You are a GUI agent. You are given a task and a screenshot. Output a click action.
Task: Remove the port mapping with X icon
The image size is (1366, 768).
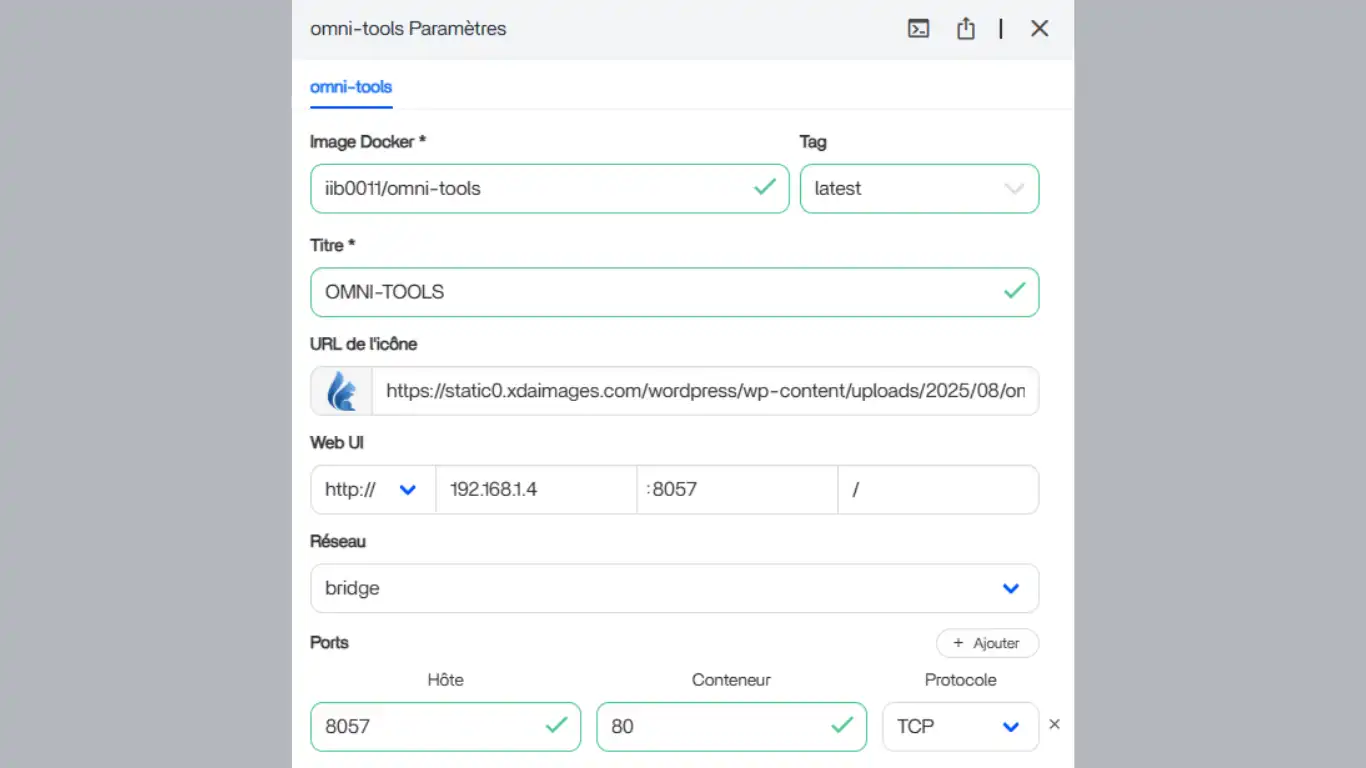[1054, 725]
